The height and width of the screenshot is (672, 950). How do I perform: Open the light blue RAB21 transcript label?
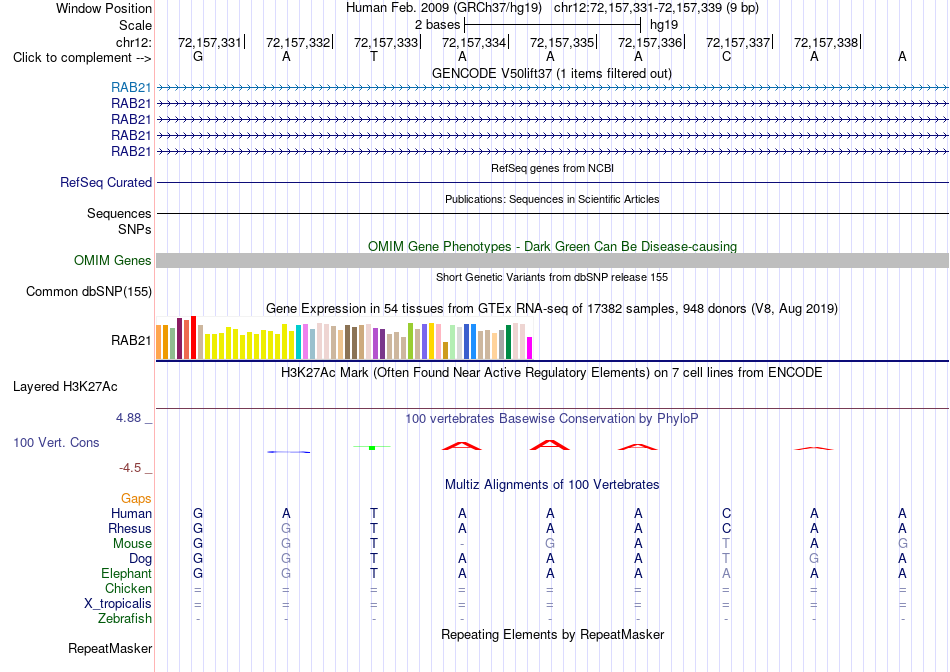(131, 88)
